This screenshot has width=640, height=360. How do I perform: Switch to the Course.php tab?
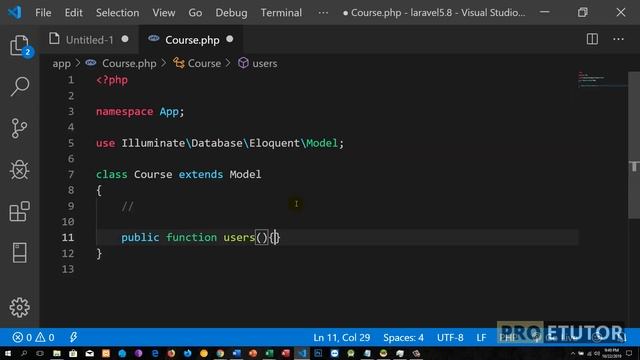coord(192,40)
